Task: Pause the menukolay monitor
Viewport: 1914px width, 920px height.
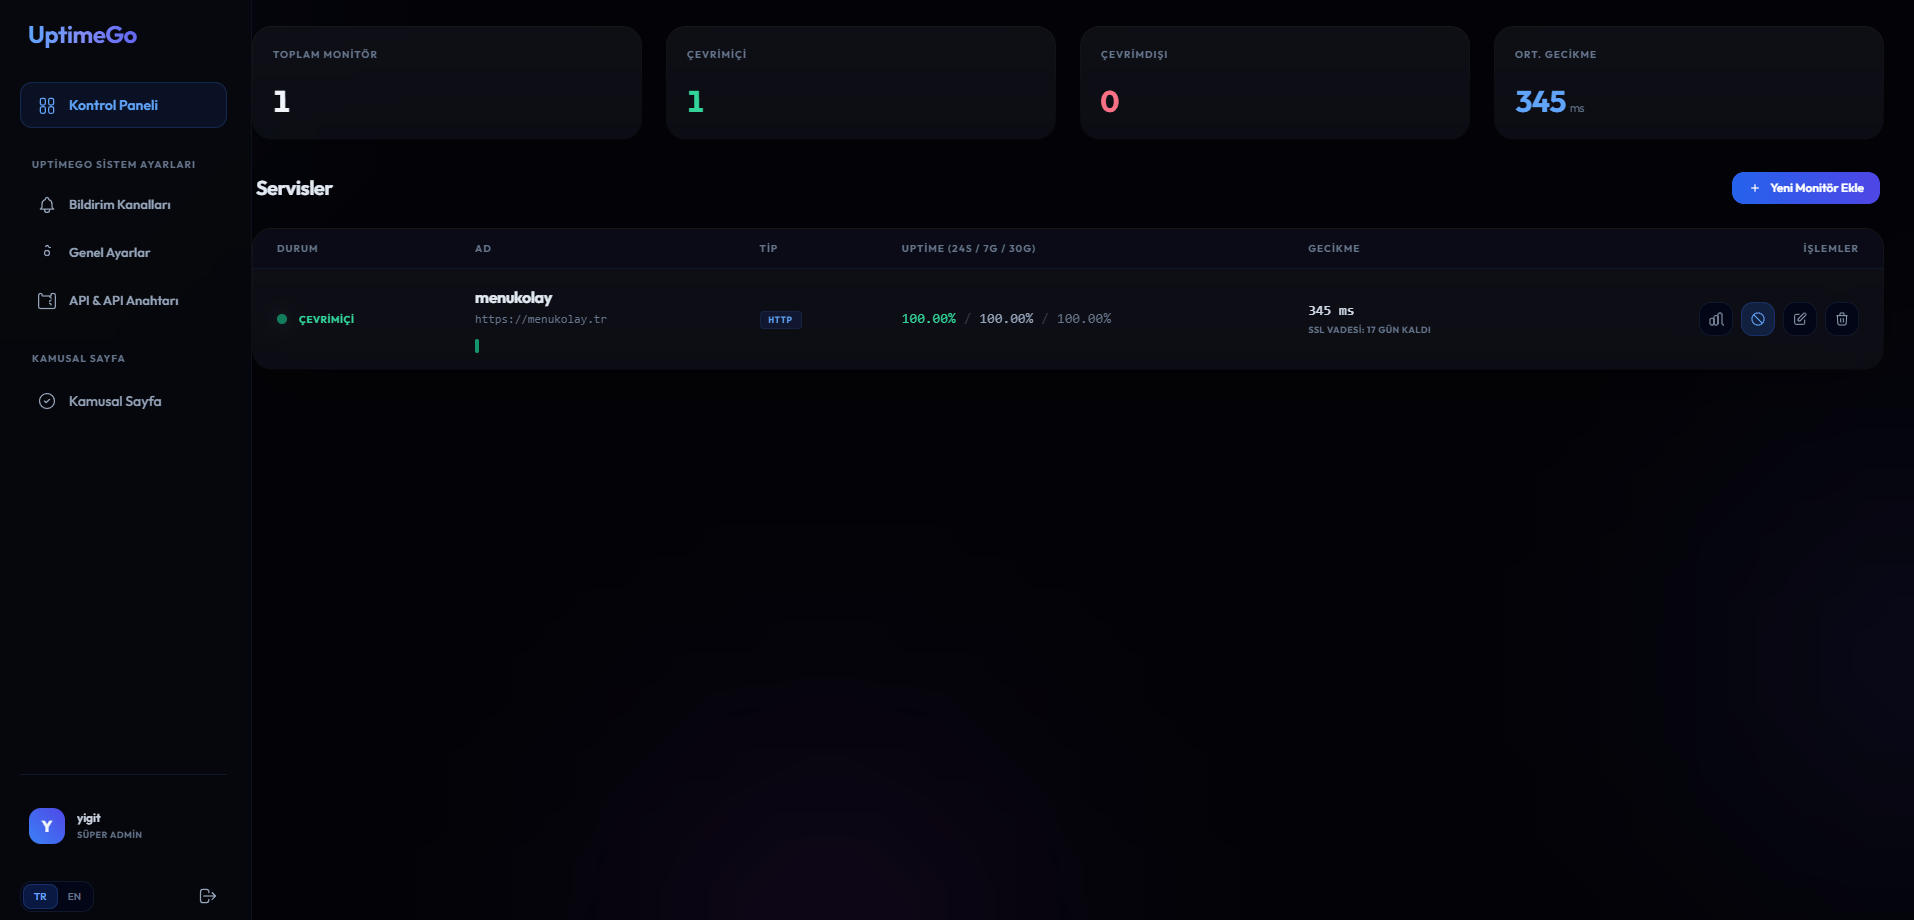Action: (x=1758, y=319)
